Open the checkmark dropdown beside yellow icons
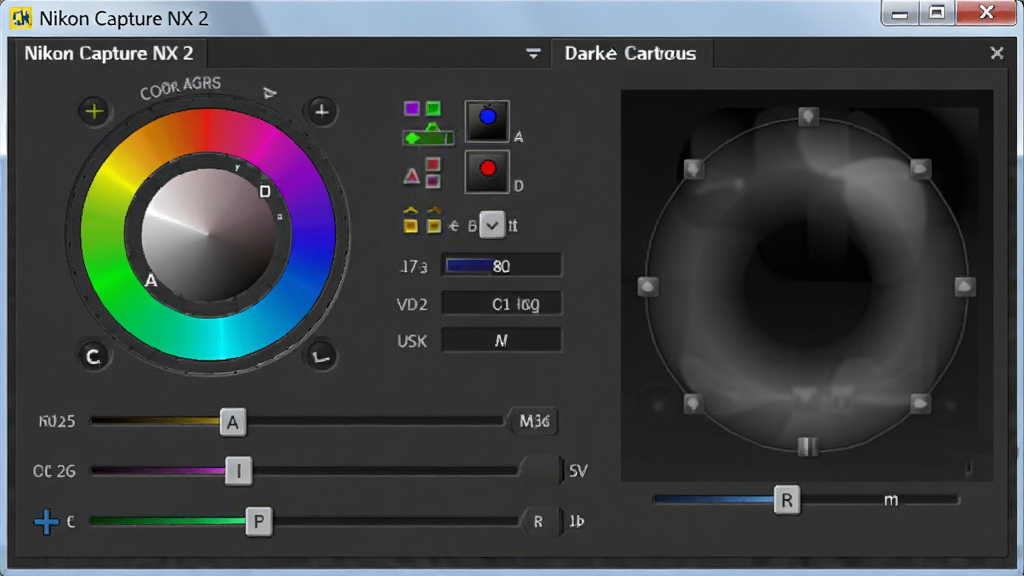 point(492,225)
